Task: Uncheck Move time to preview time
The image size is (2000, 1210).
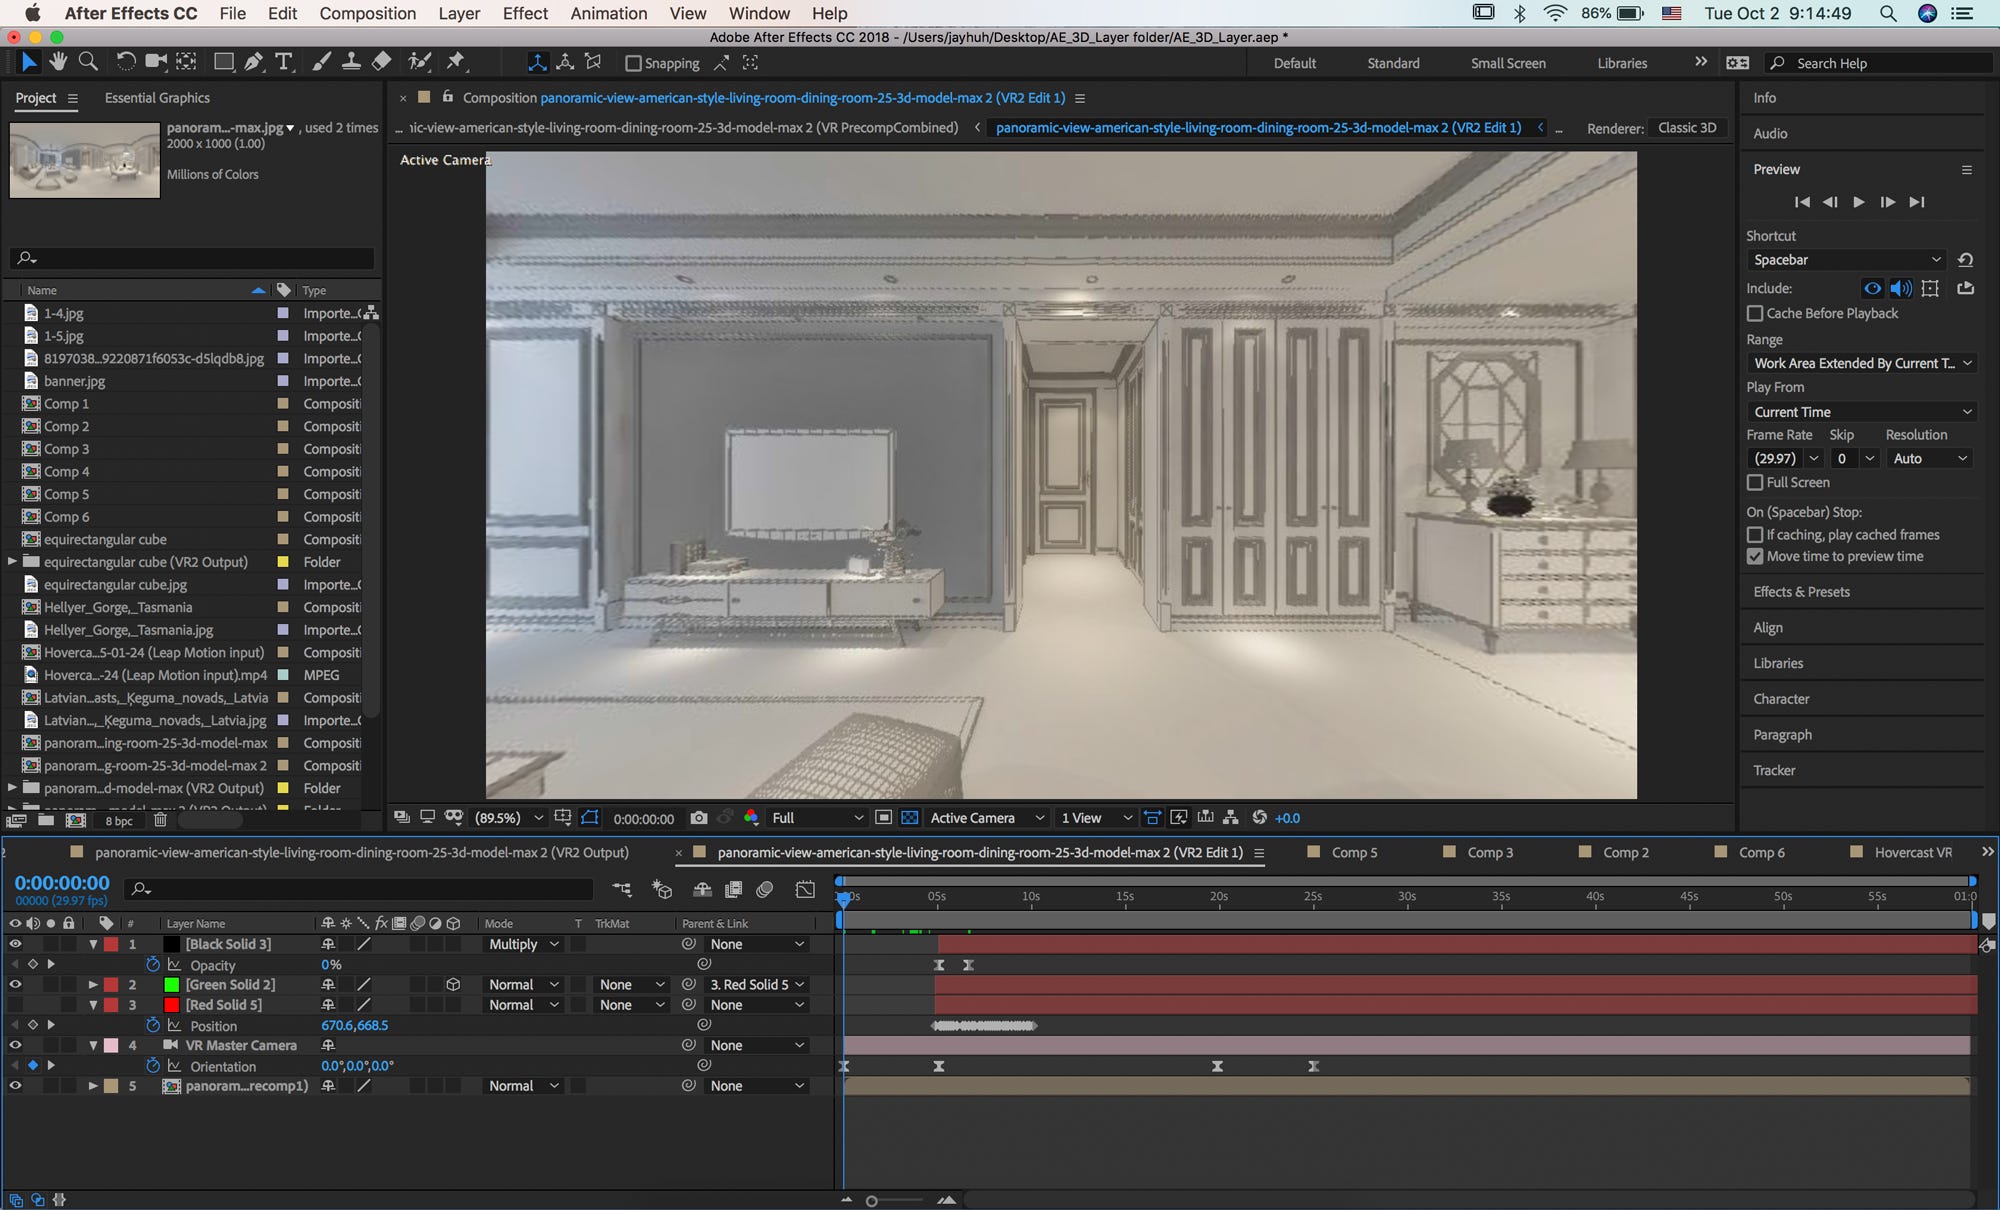Action: coord(1755,556)
